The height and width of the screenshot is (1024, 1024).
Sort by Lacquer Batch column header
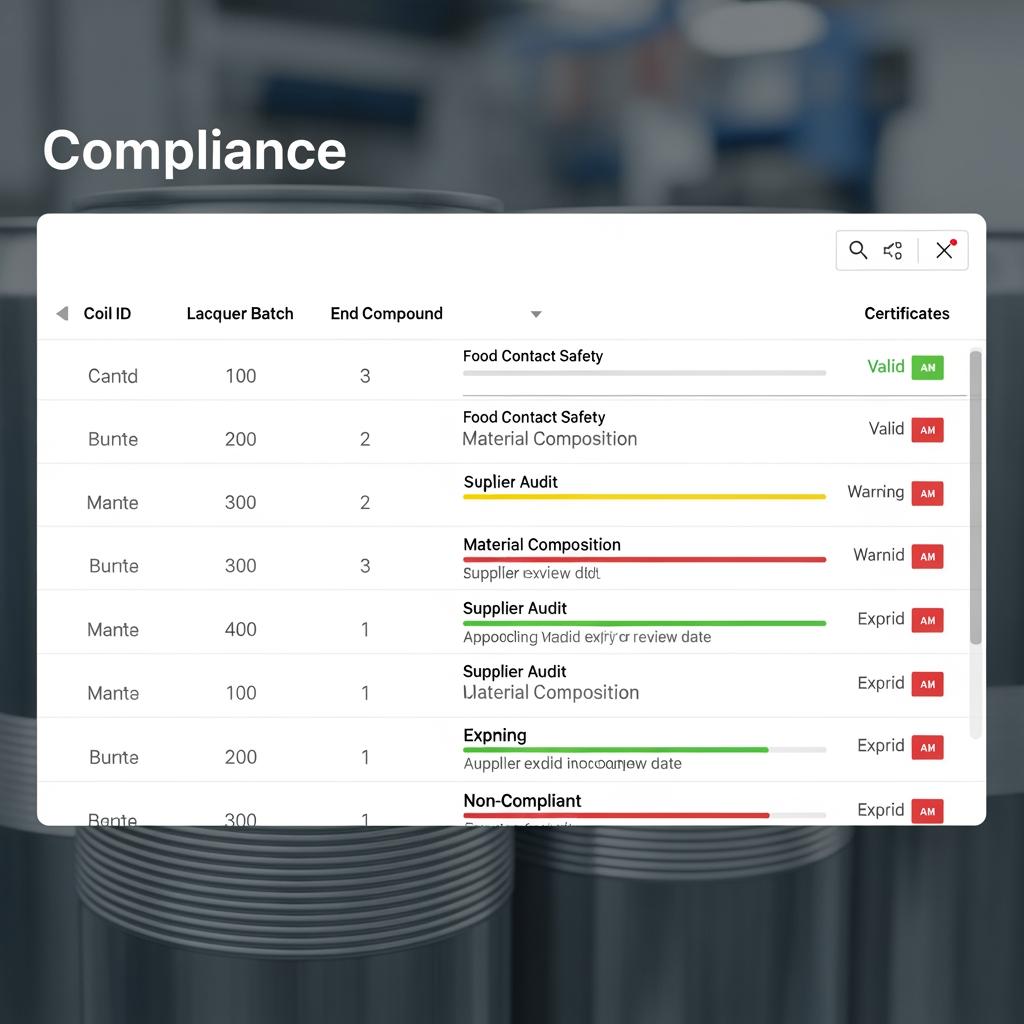pyautogui.click(x=240, y=313)
